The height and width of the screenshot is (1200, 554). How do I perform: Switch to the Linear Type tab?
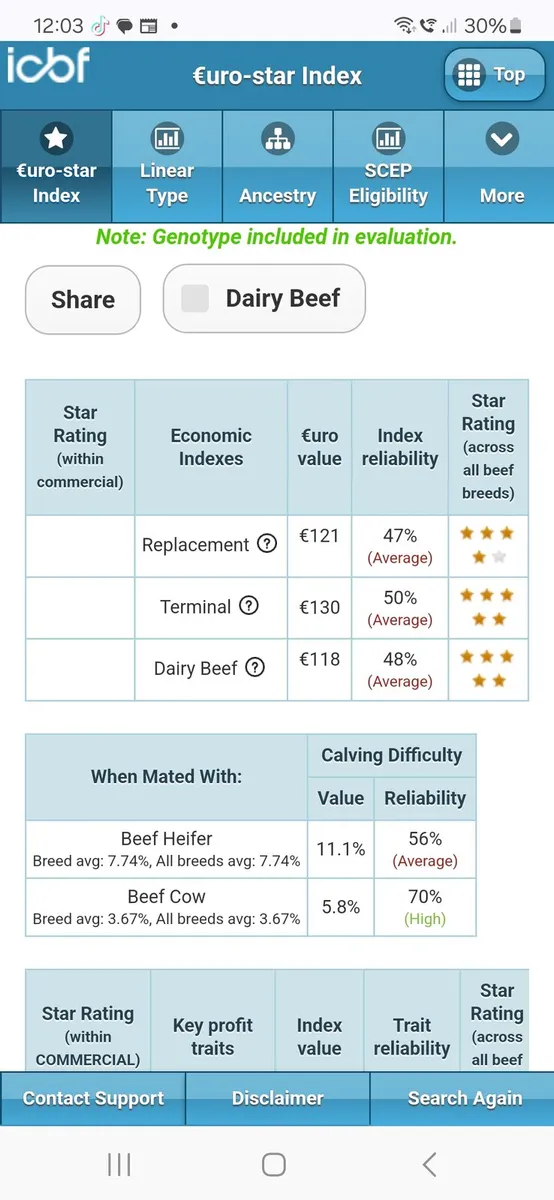click(167, 166)
